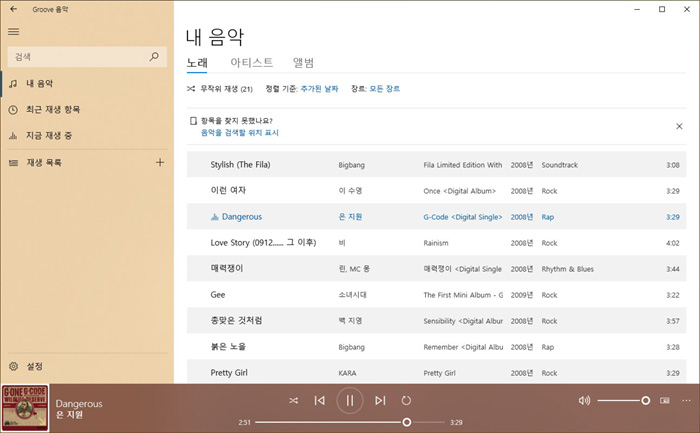Screen dimensions: 700x433
Task: Switch to the 아티스트 tab
Action: 251,62
